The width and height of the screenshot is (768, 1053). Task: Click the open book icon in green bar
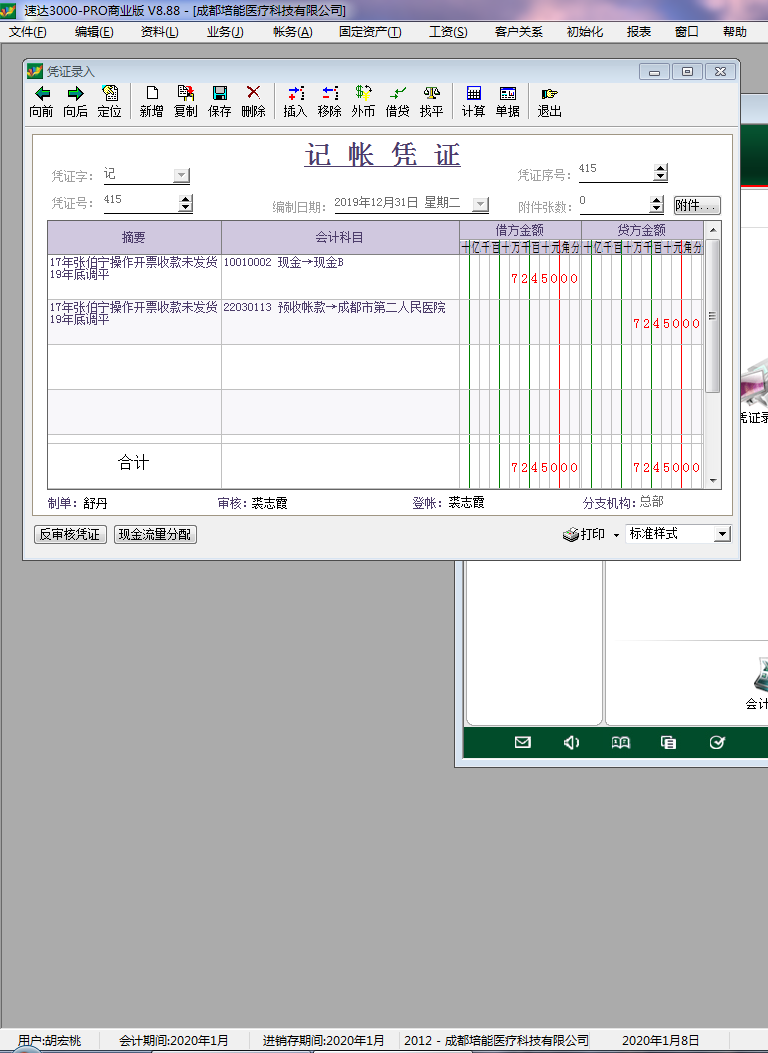tap(620, 742)
